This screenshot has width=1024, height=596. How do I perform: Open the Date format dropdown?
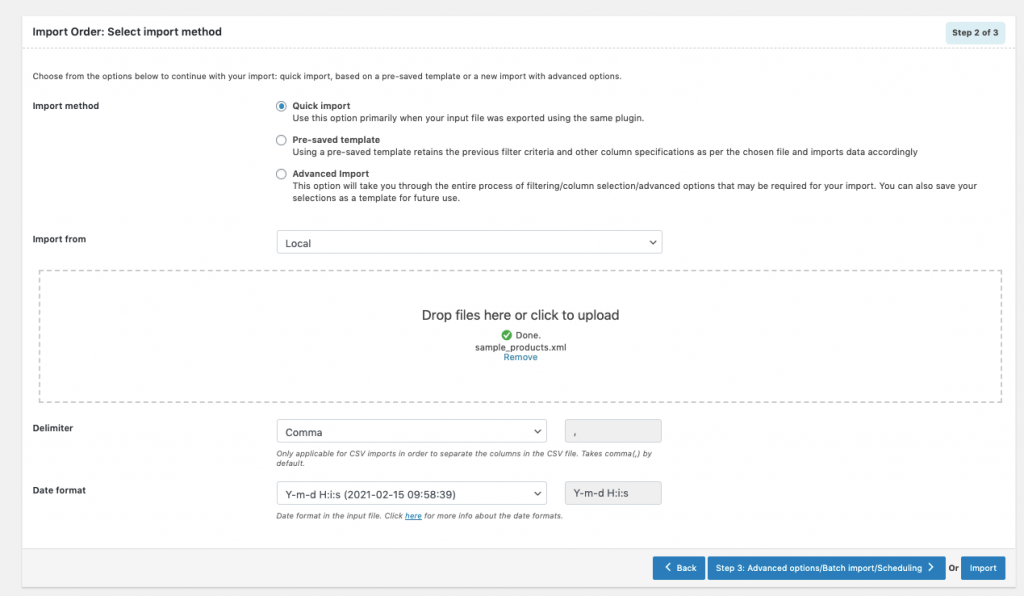[411, 494]
